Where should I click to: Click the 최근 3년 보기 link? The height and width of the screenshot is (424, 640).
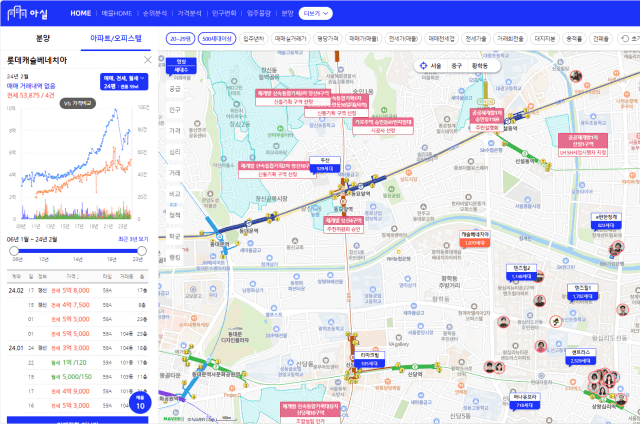[133, 239]
